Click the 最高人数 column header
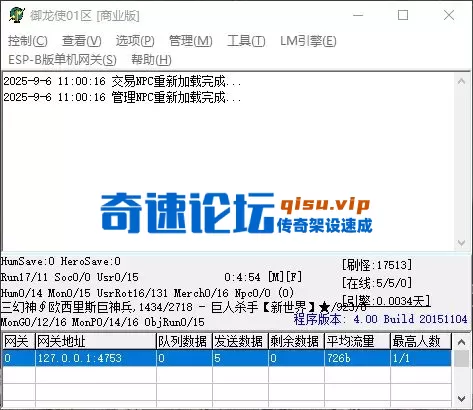Image resolution: width=473 pixels, height=410 pixels. (x=421, y=341)
